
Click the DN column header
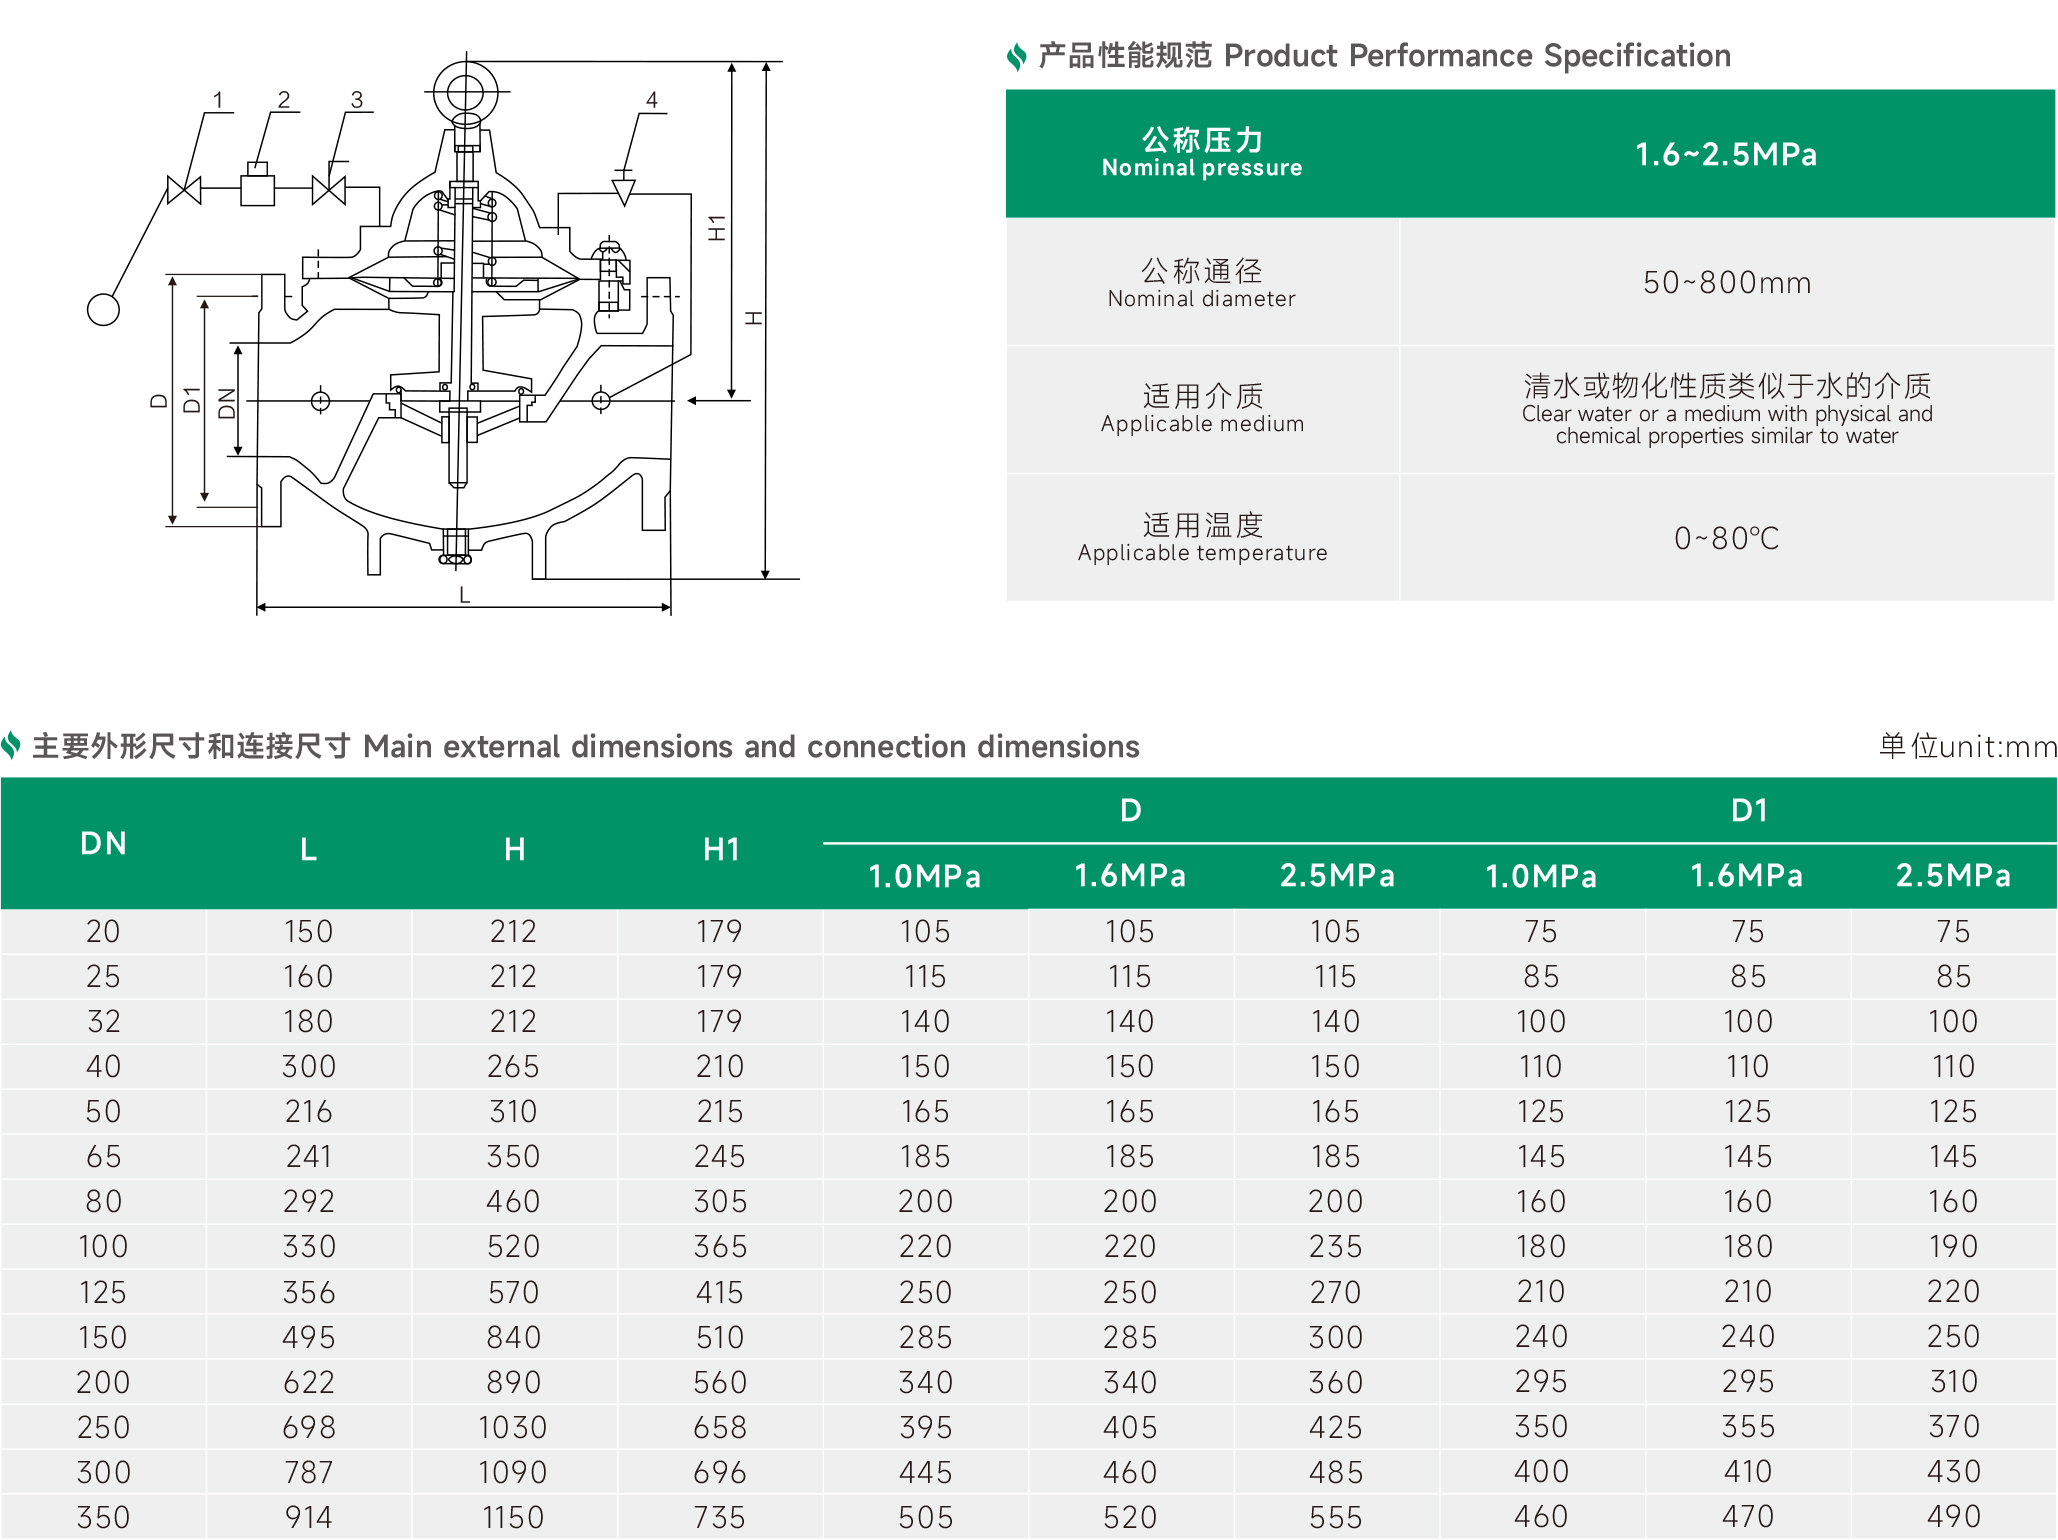(103, 843)
